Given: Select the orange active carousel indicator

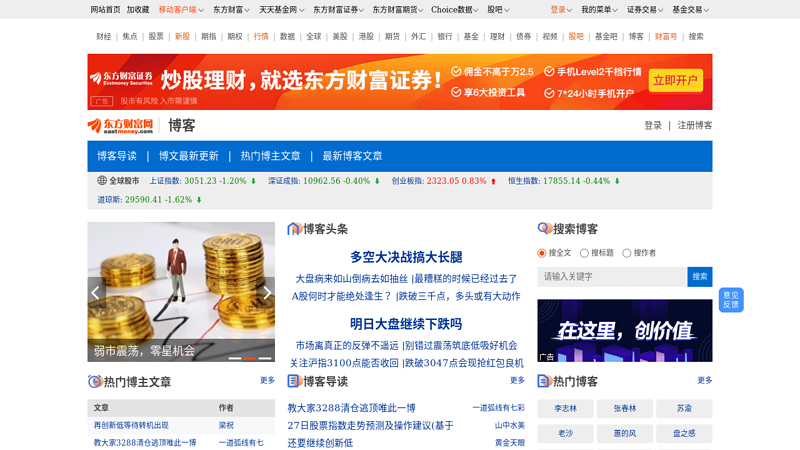Looking at the screenshot, I should coord(250,358).
